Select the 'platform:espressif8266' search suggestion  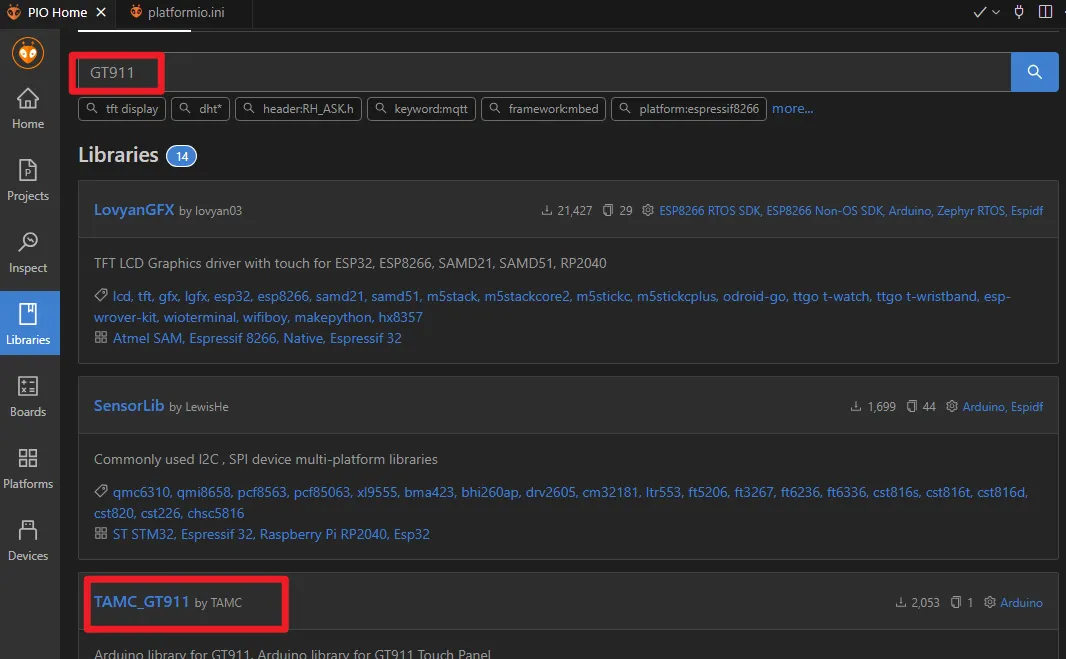click(x=689, y=109)
